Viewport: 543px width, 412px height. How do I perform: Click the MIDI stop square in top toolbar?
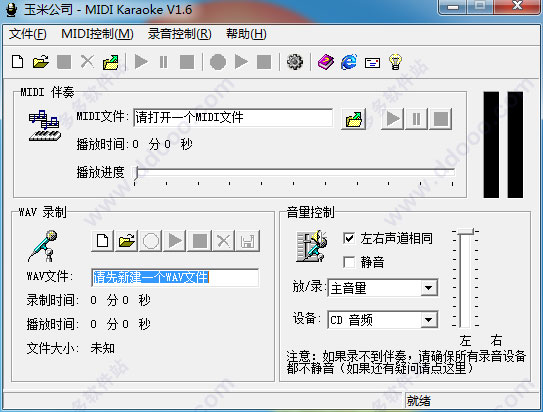pos(187,62)
